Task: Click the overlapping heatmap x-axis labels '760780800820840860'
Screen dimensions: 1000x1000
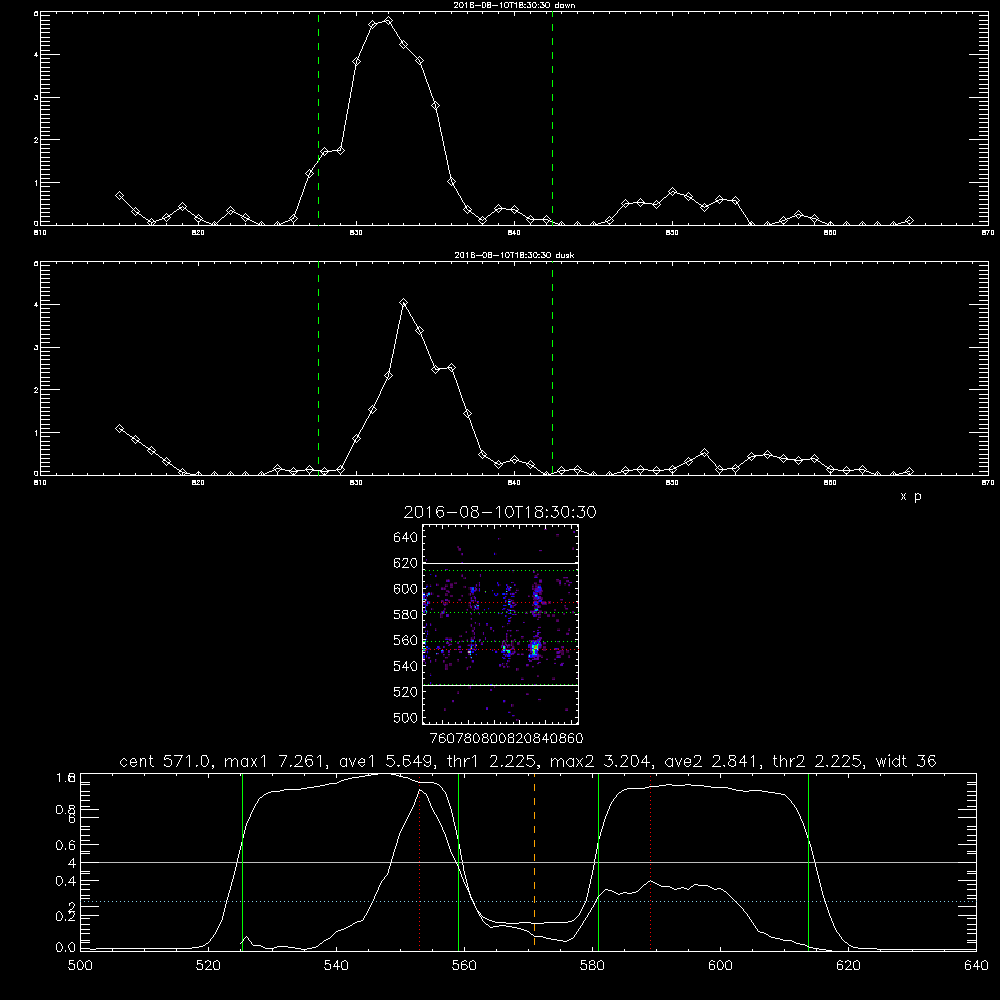Action: coord(507,739)
